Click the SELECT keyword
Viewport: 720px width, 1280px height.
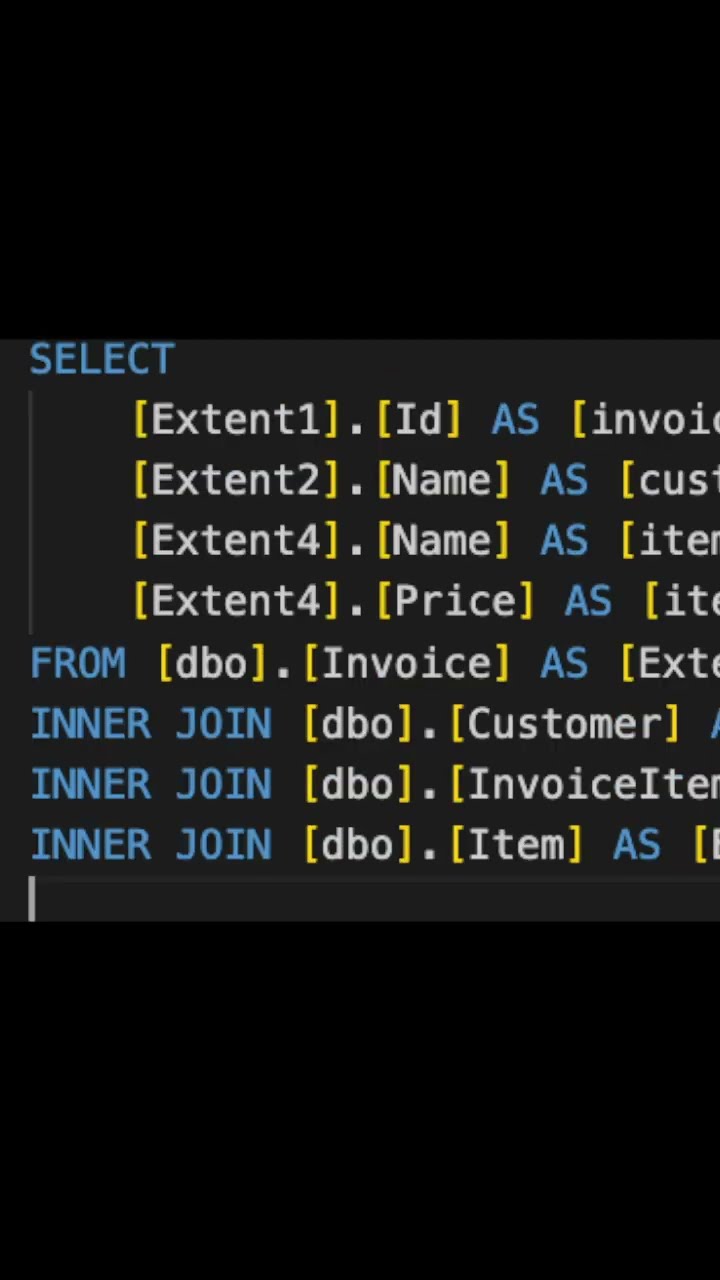(102, 360)
